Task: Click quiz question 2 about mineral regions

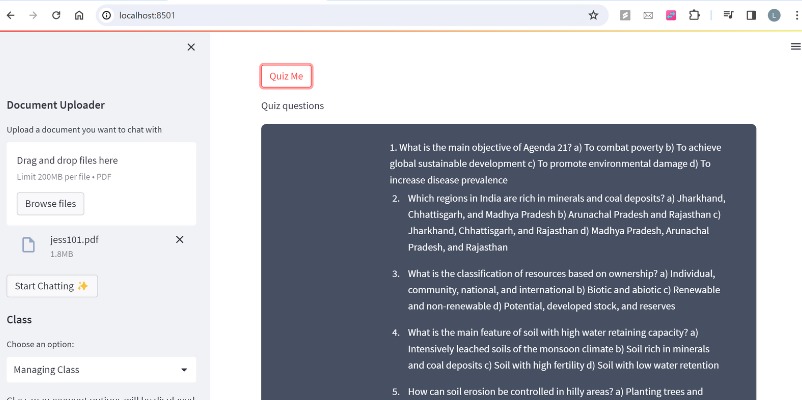Action: [x=567, y=223]
